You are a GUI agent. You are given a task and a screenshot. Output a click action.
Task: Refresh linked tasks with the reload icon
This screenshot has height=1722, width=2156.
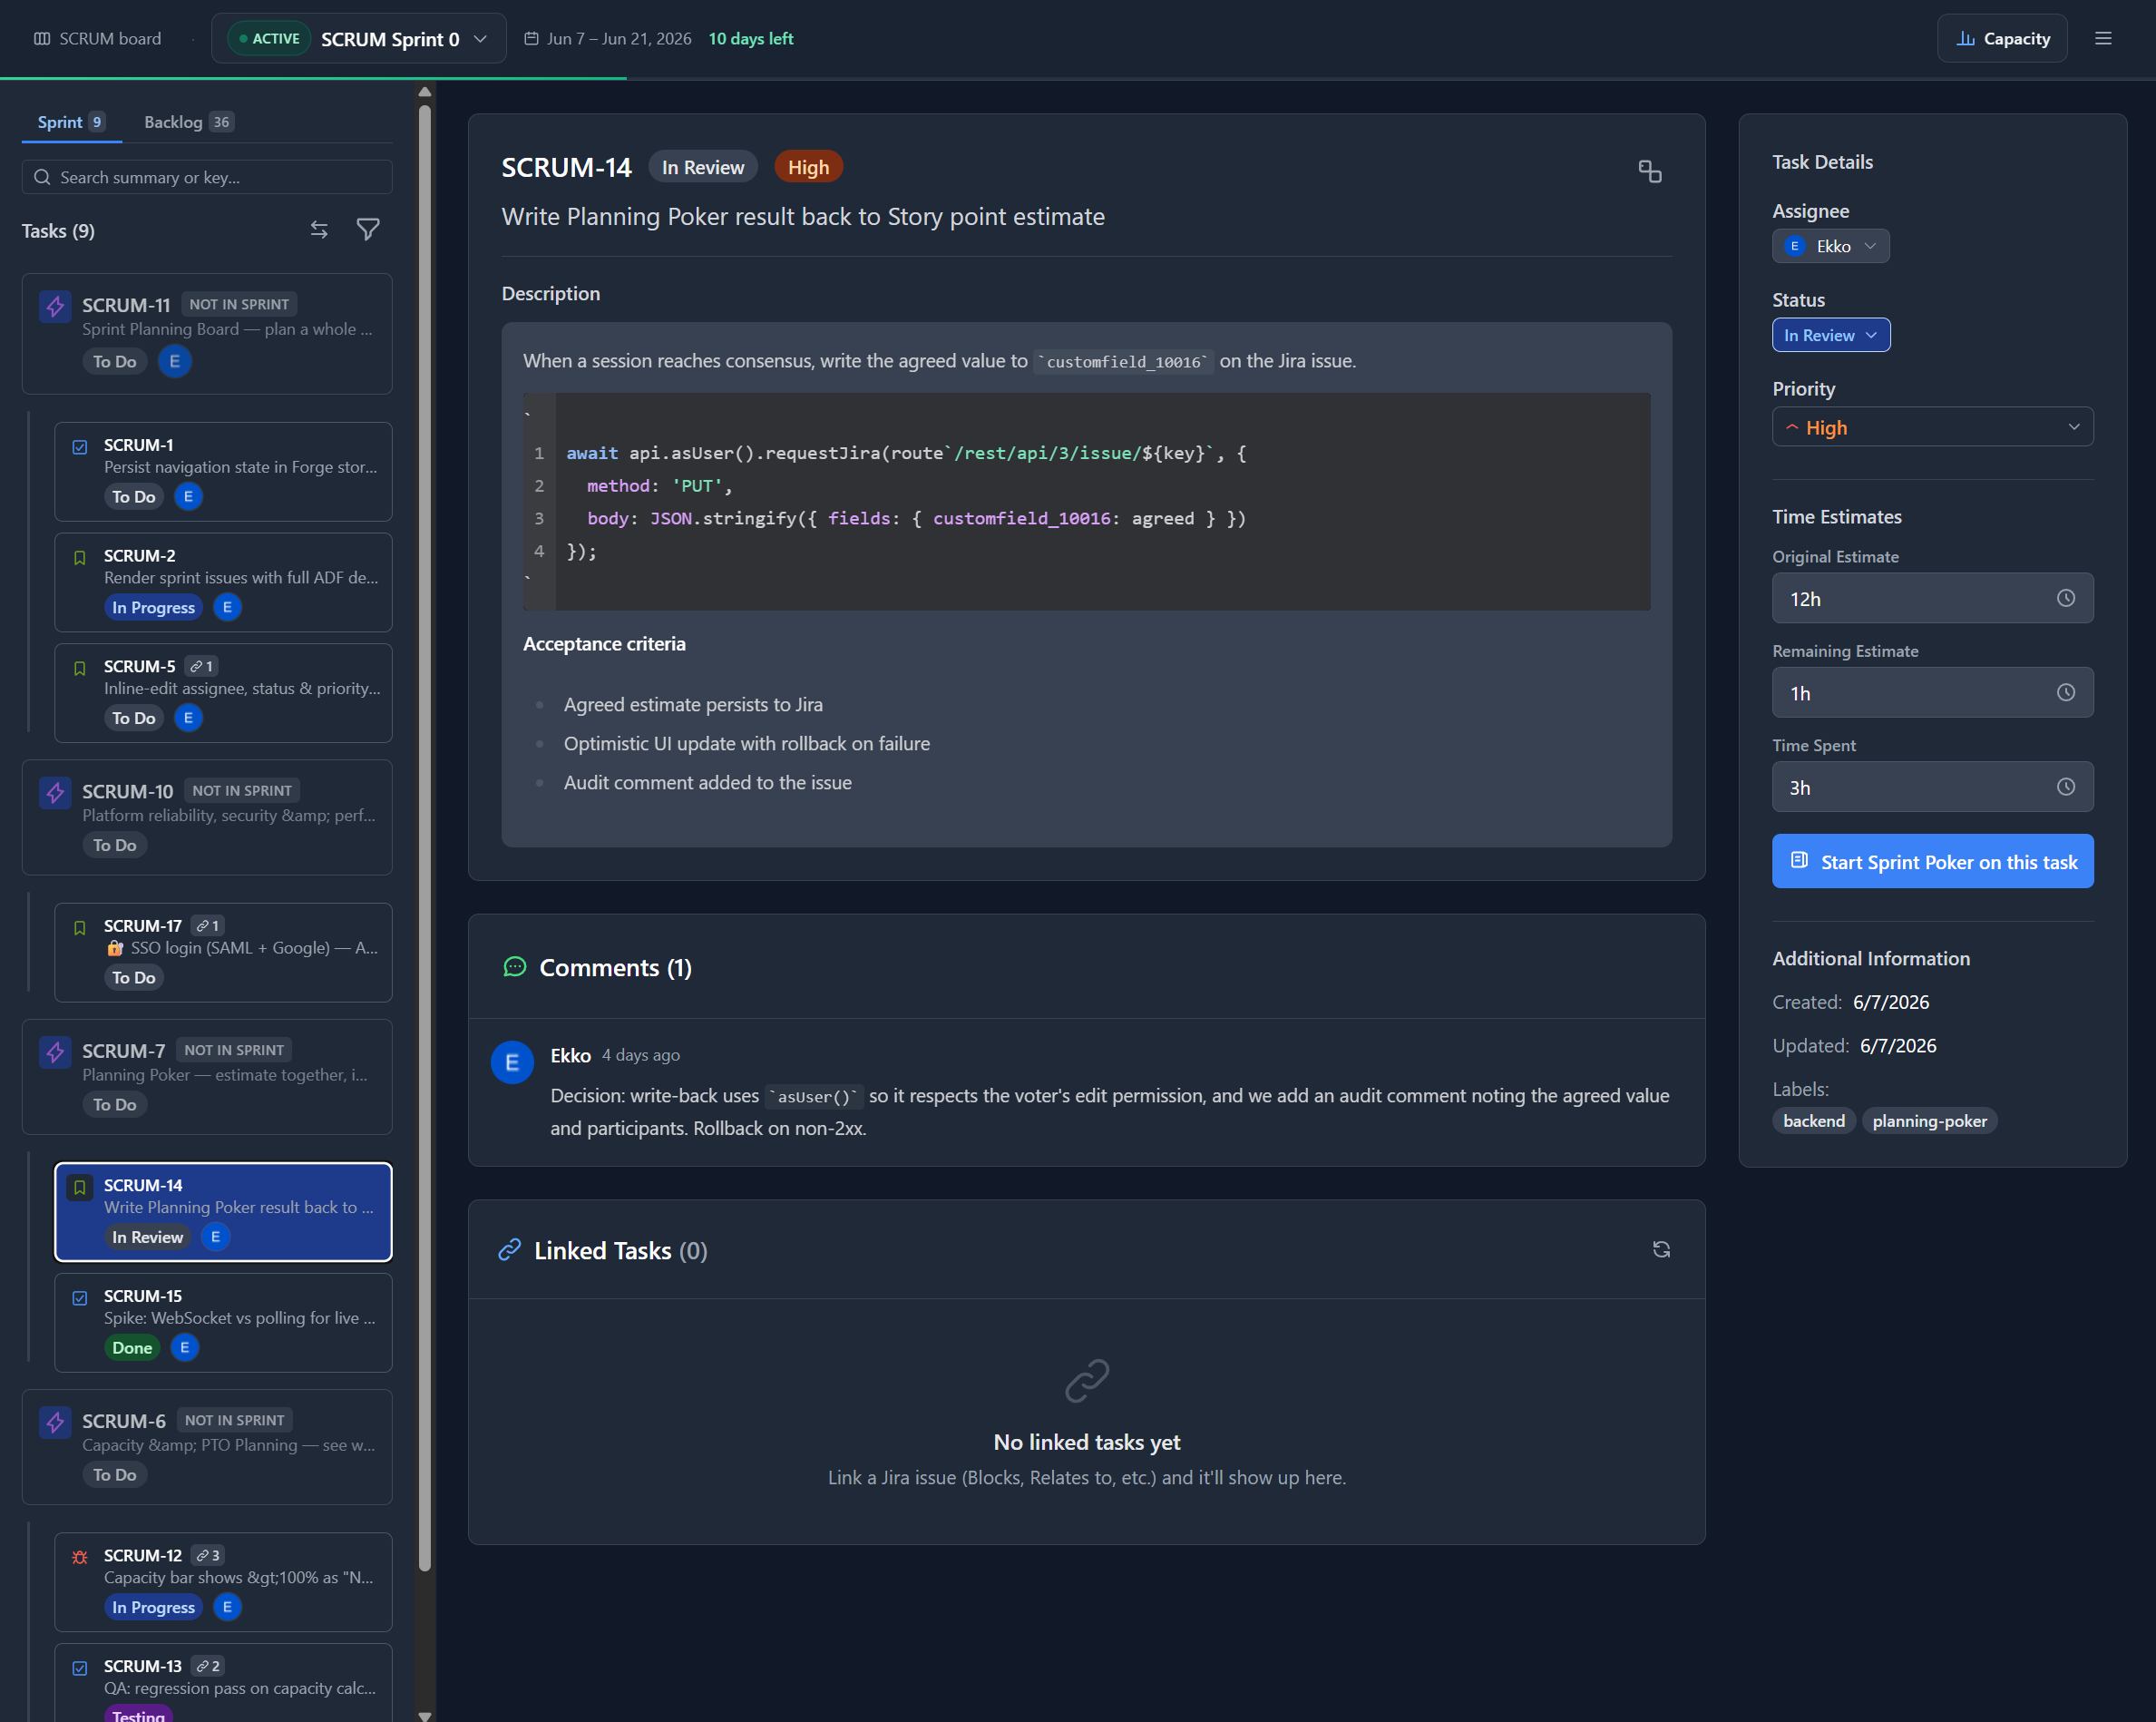click(1661, 1249)
